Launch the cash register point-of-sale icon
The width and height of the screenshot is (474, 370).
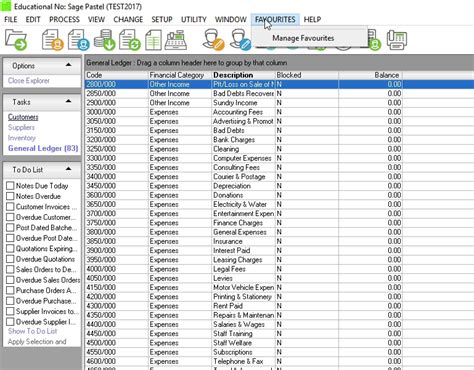176,40
